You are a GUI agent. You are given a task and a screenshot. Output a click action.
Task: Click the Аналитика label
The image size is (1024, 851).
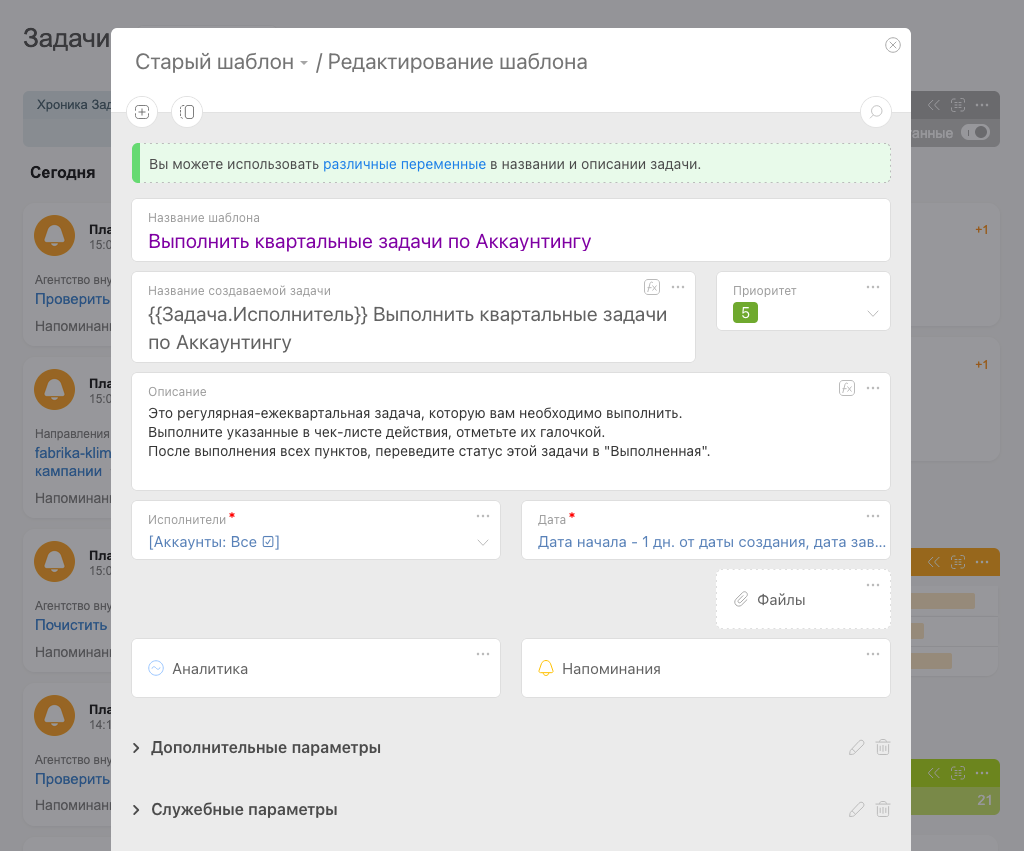click(210, 669)
